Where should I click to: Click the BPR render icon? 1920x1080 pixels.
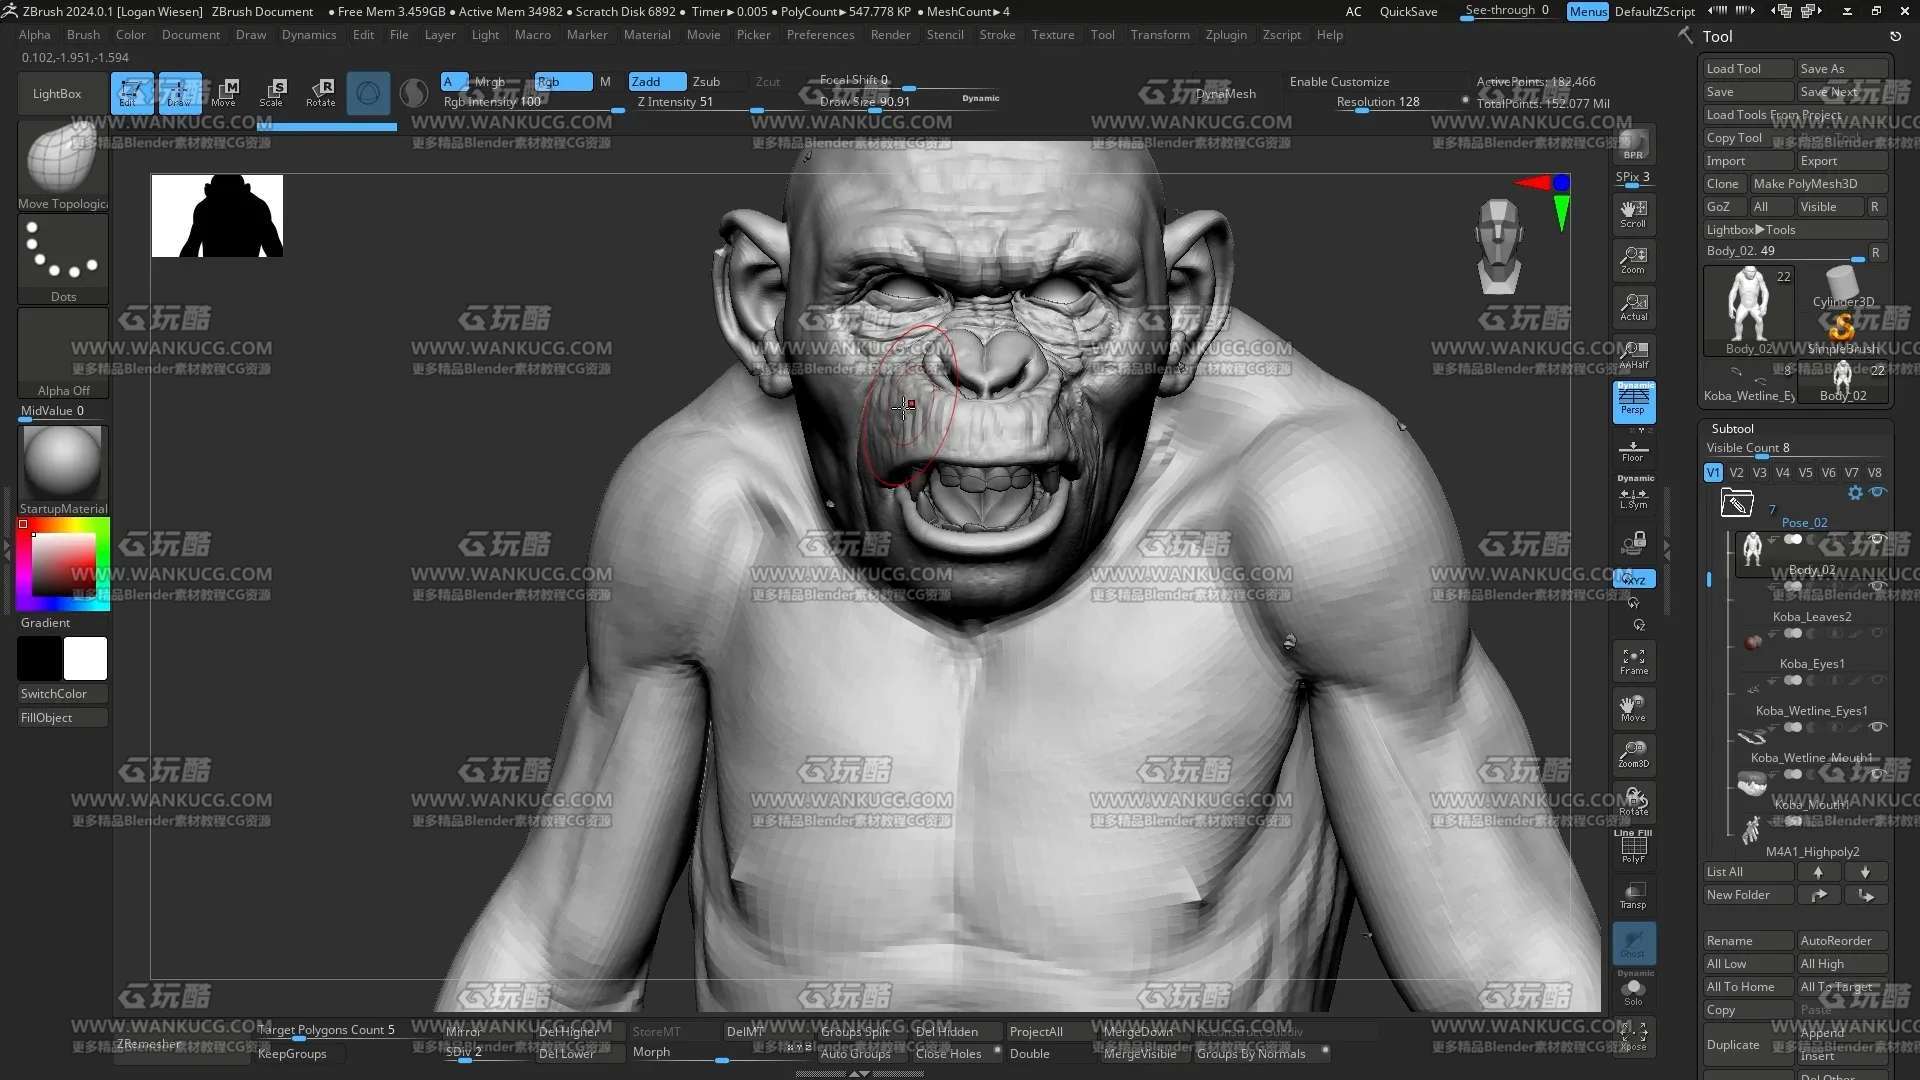coord(1633,146)
